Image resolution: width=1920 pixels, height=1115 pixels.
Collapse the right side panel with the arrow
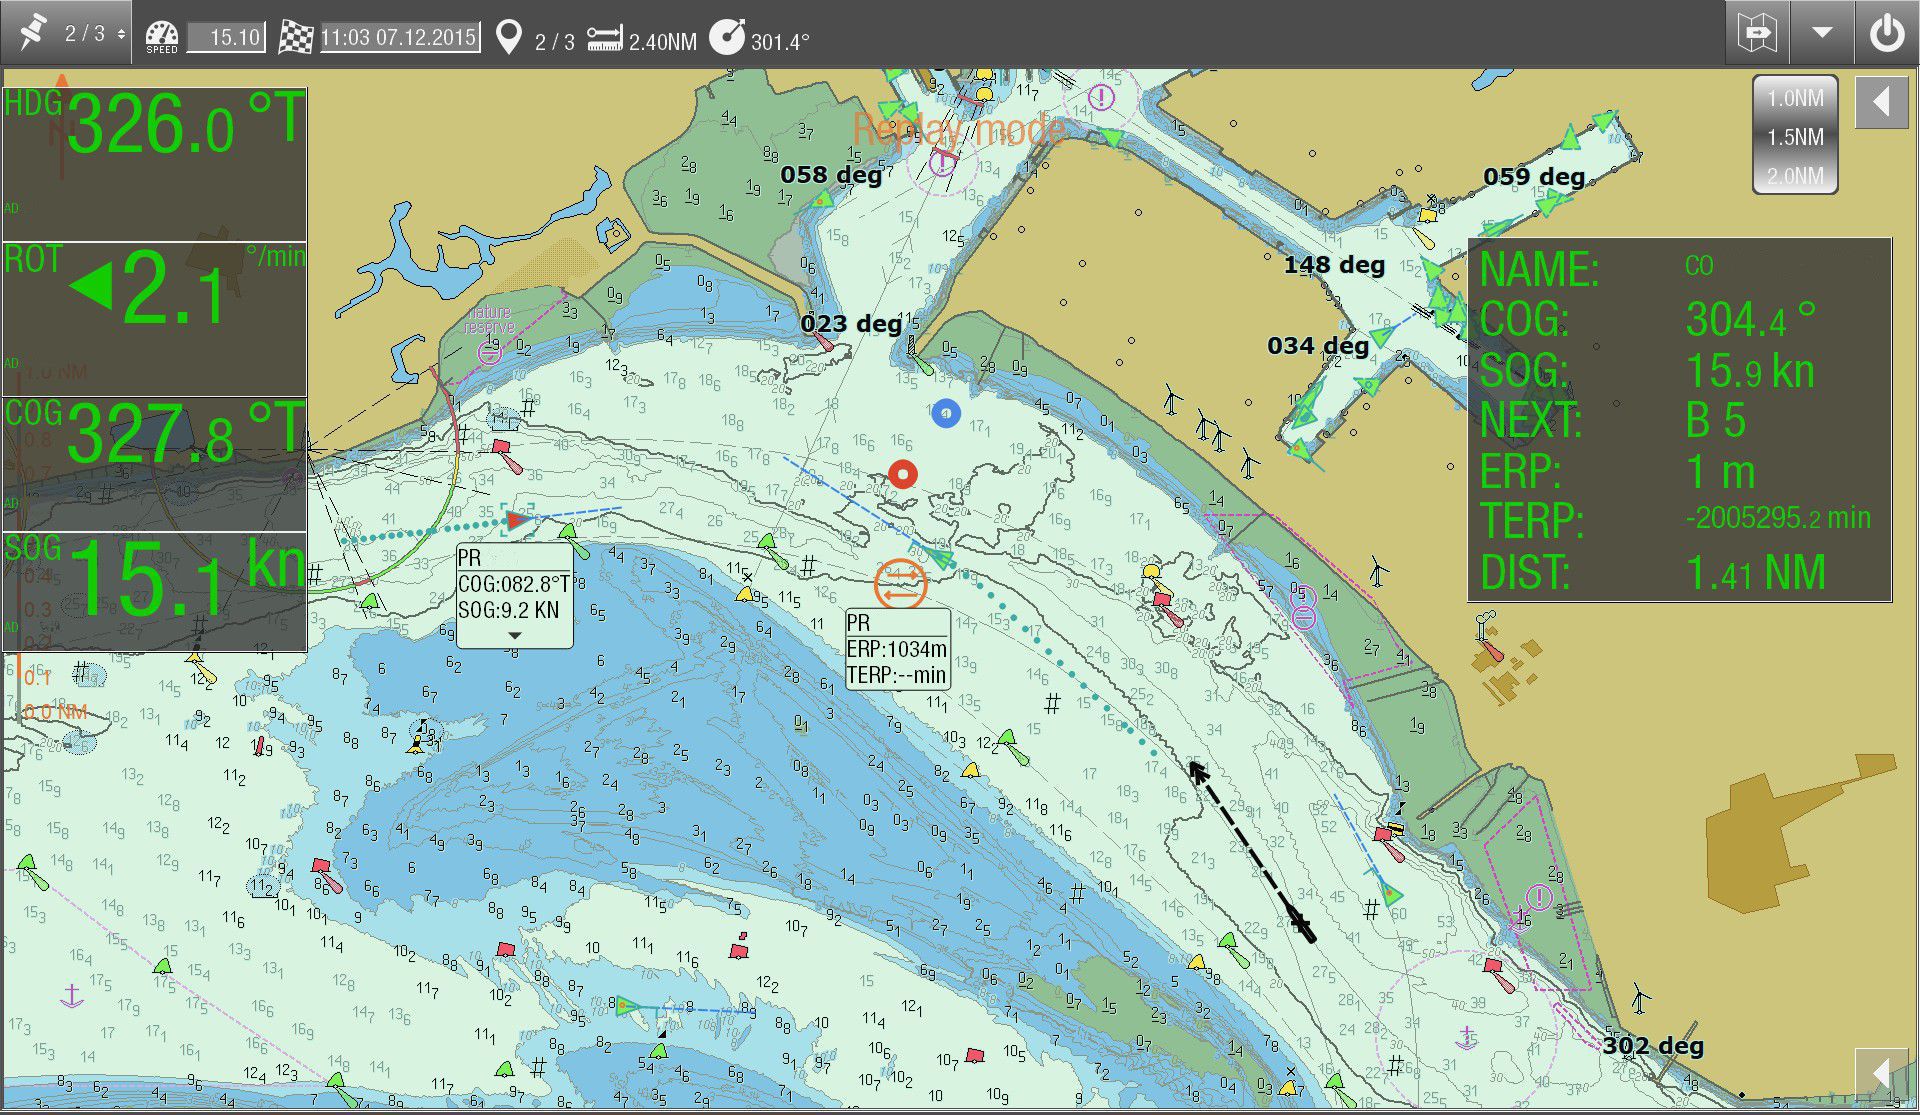[x=1881, y=104]
